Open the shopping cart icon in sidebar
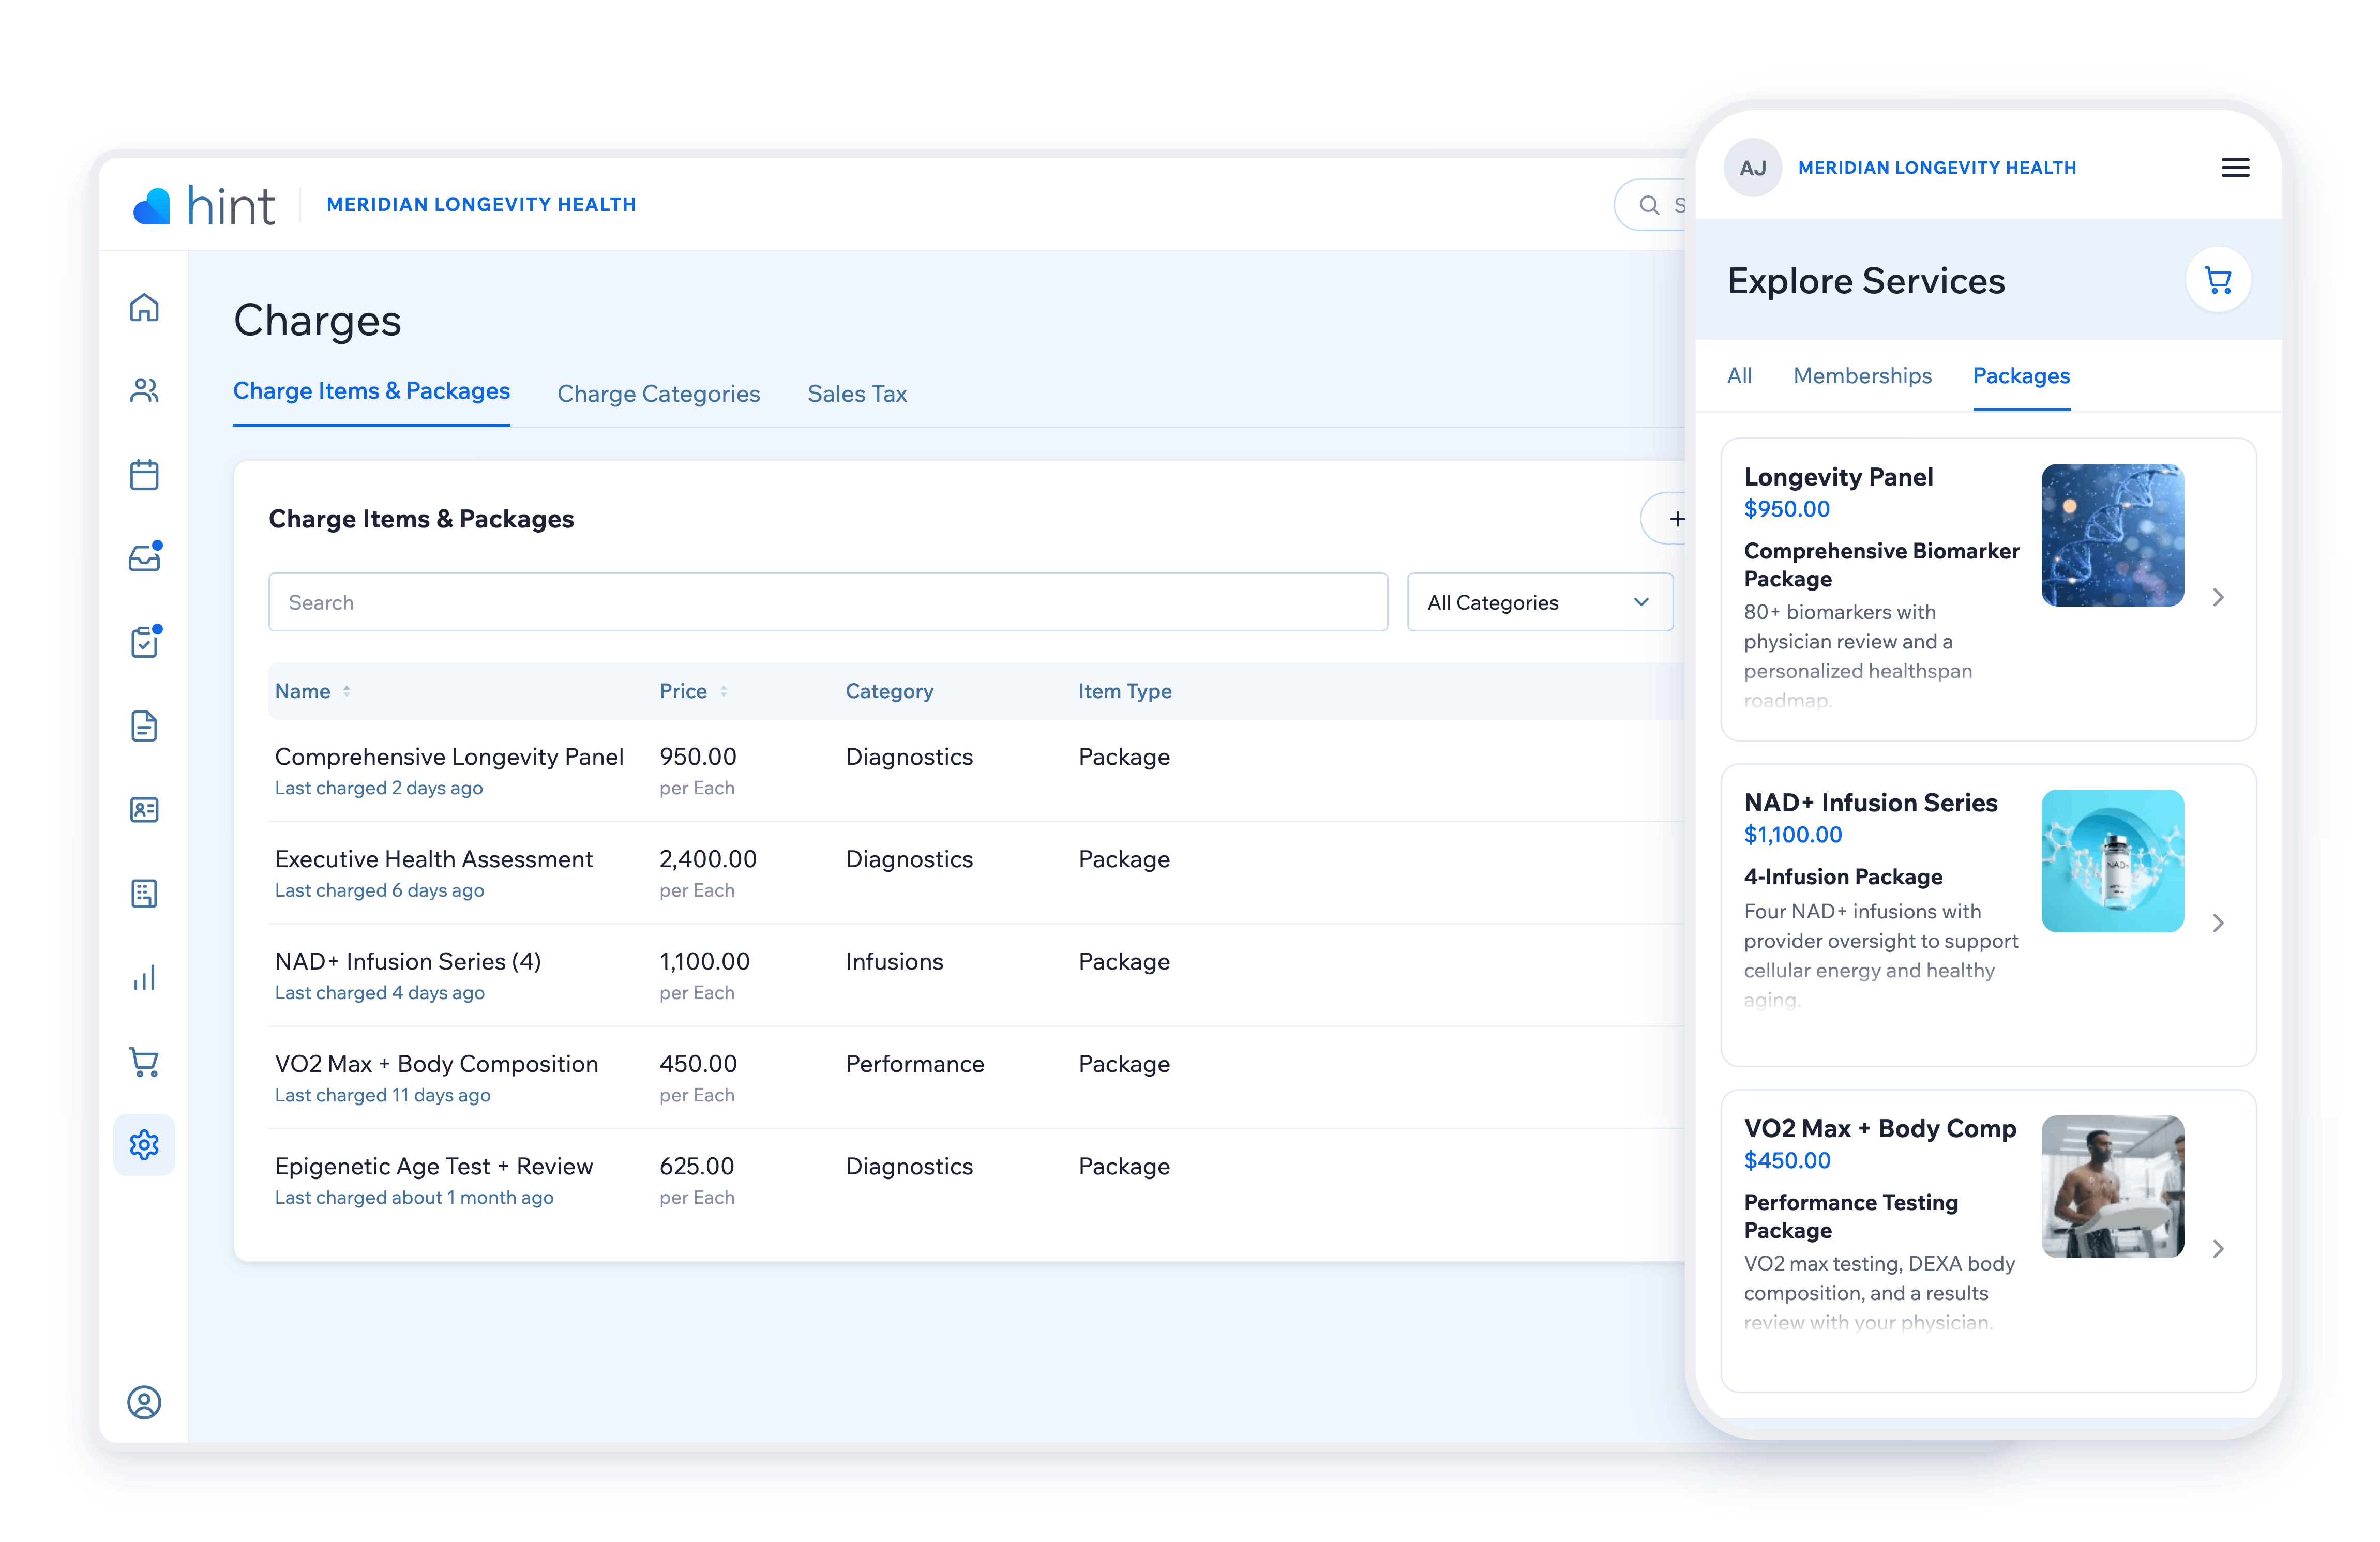The height and width of the screenshot is (1542, 2380). pyautogui.click(x=144, y=1061)
